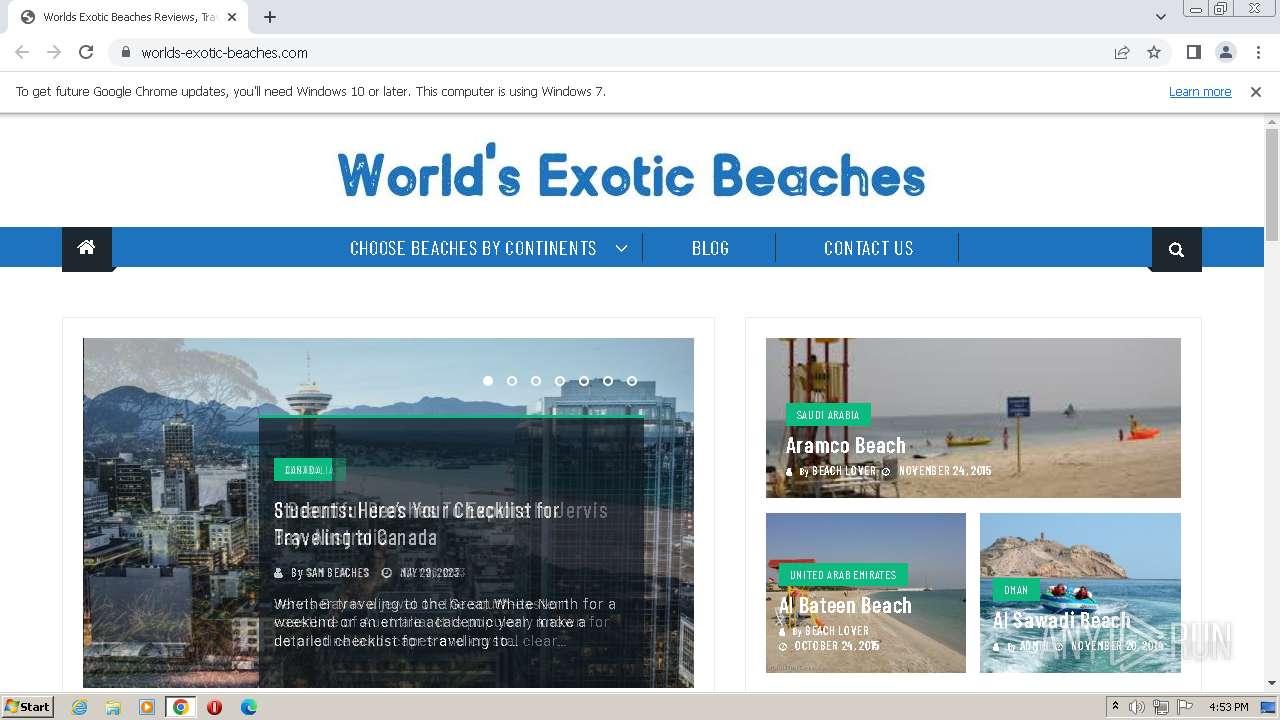Viewport: 1280px width, 720px height.
Task: Open the Contact Us menu item
Action: (x=868, y=248)
